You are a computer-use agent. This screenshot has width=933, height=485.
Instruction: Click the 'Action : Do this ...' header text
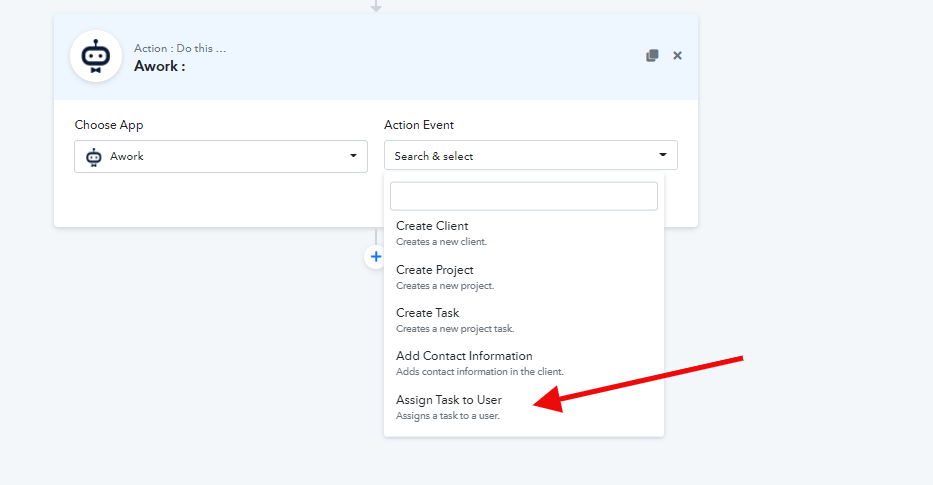tap(180, 48)
